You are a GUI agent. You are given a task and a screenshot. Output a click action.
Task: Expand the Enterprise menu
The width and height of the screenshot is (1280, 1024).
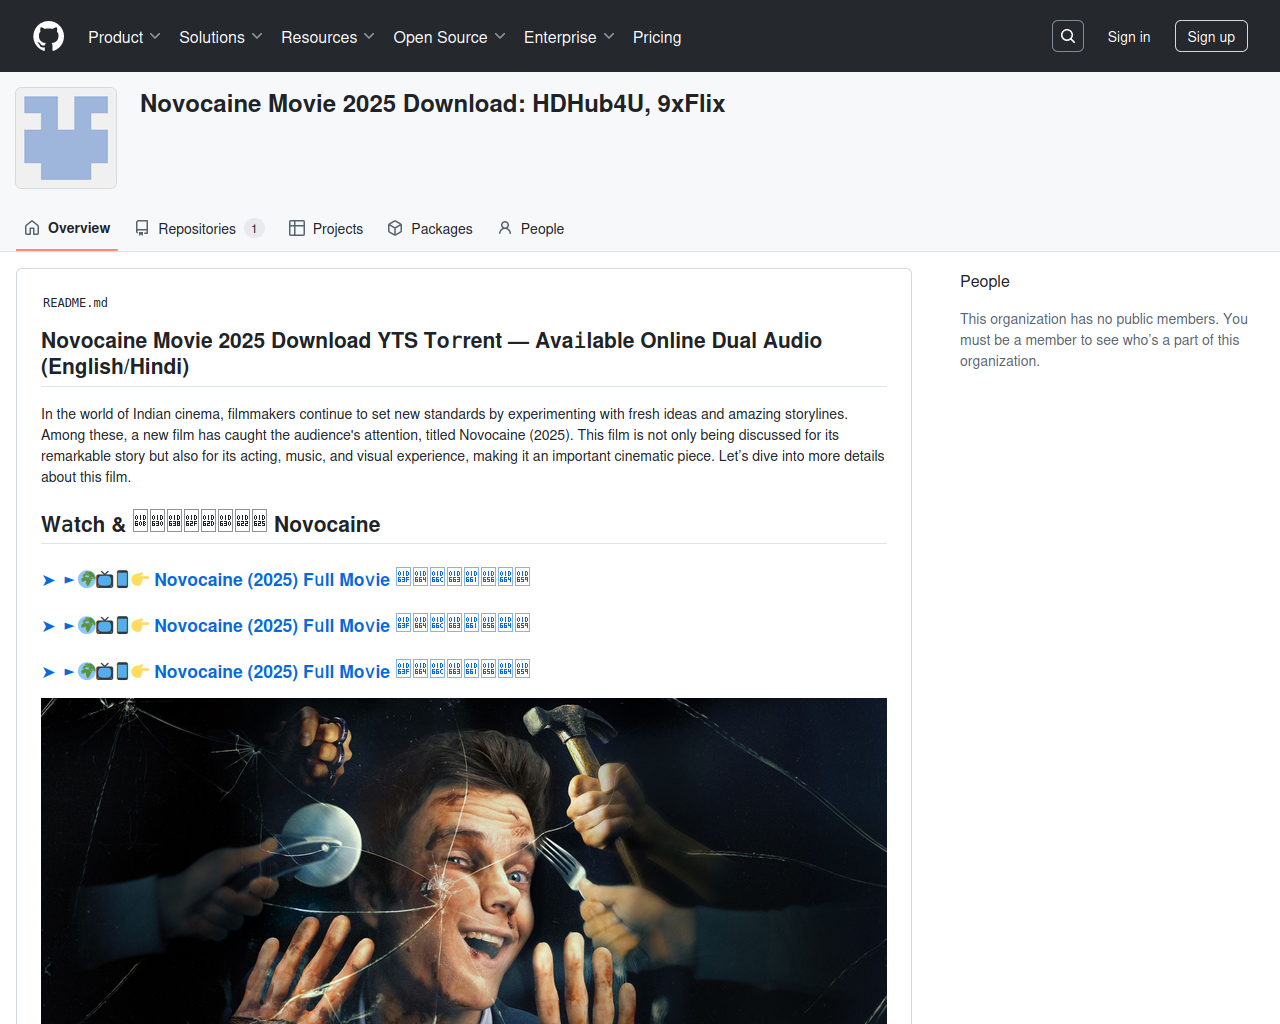(x=569, y=37)
